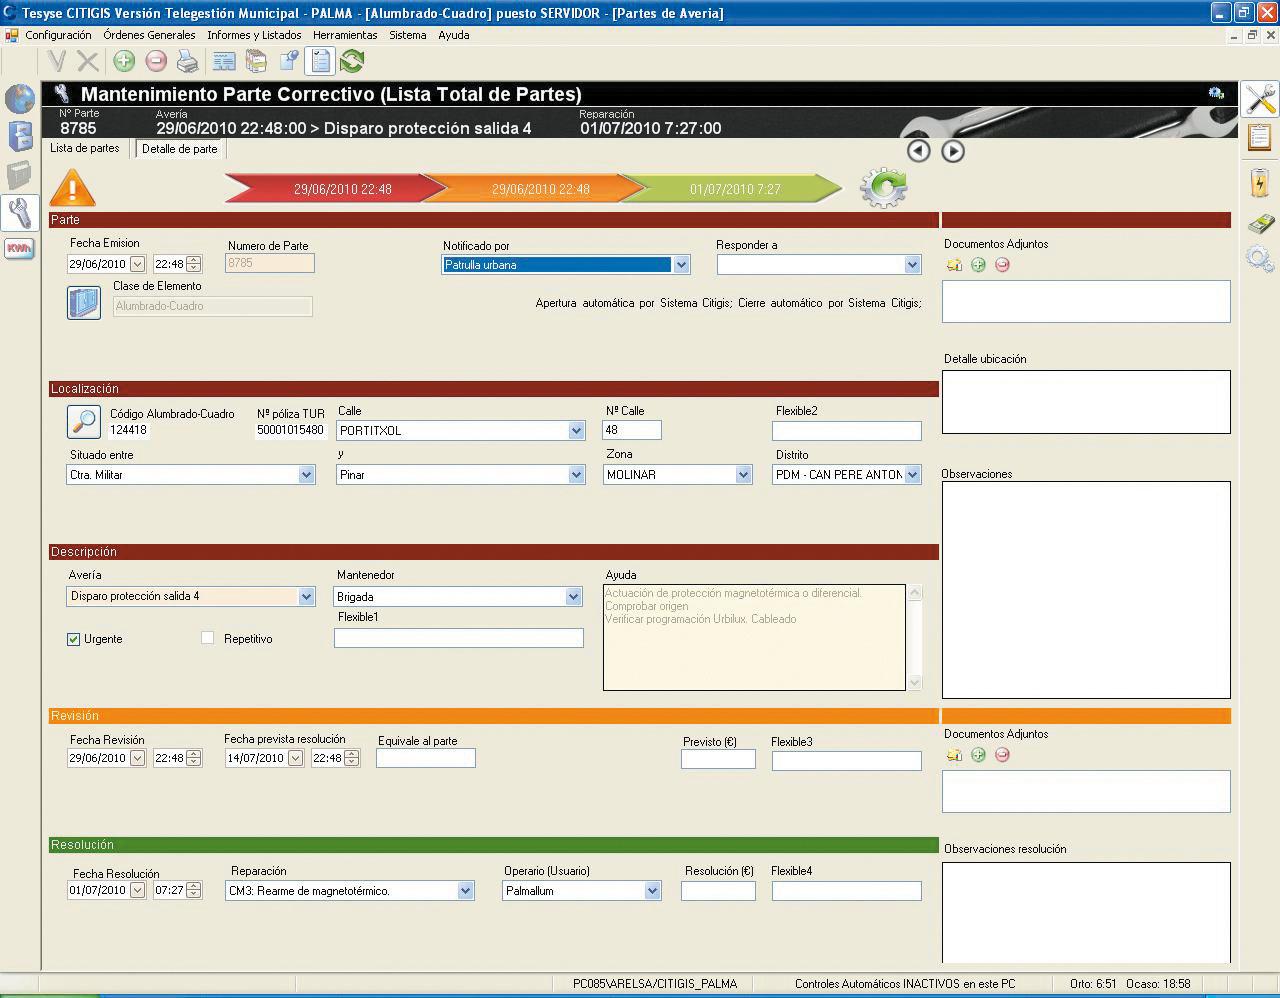Click the orange stage arrow in the timeline
1280x998 pixels.
tap(535, 188)
